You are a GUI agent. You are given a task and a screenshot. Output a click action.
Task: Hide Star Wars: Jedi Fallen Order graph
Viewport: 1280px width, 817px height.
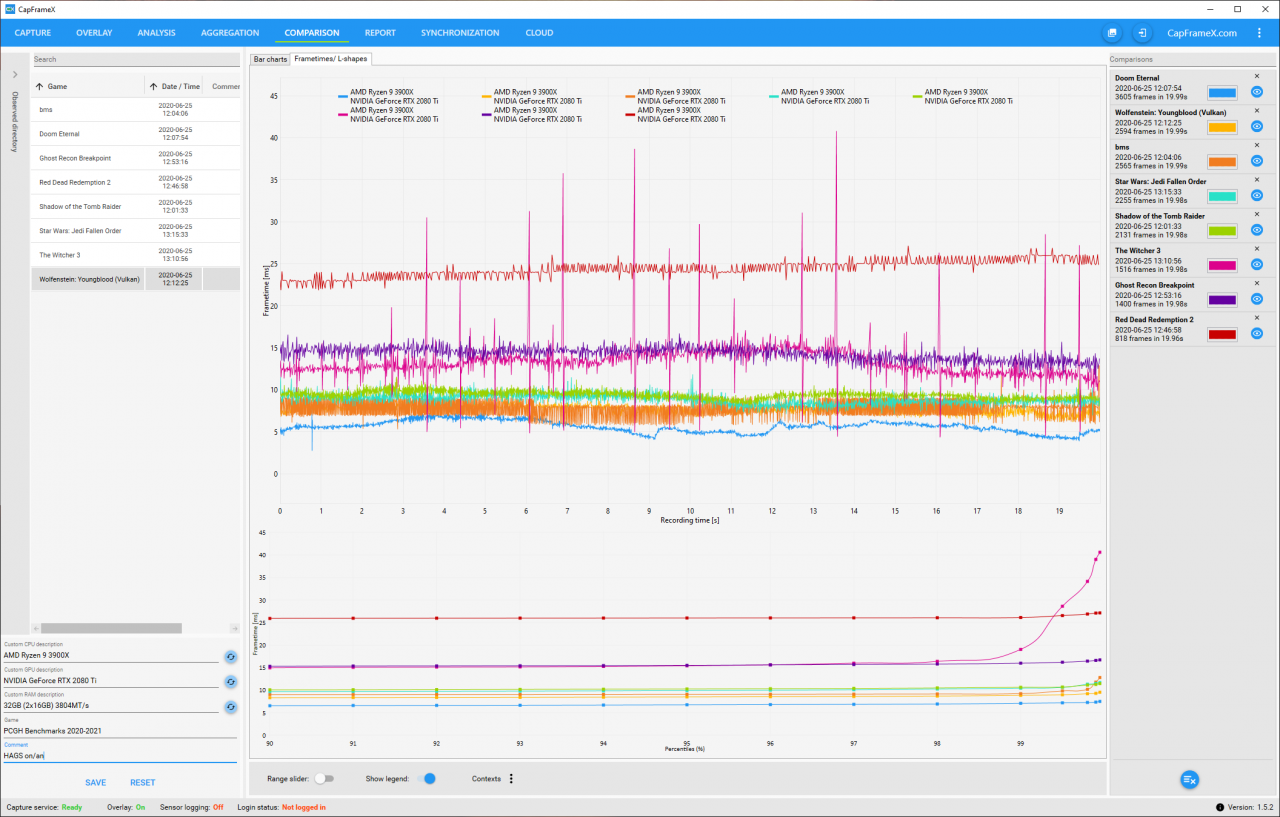(x=1257, y=196)
